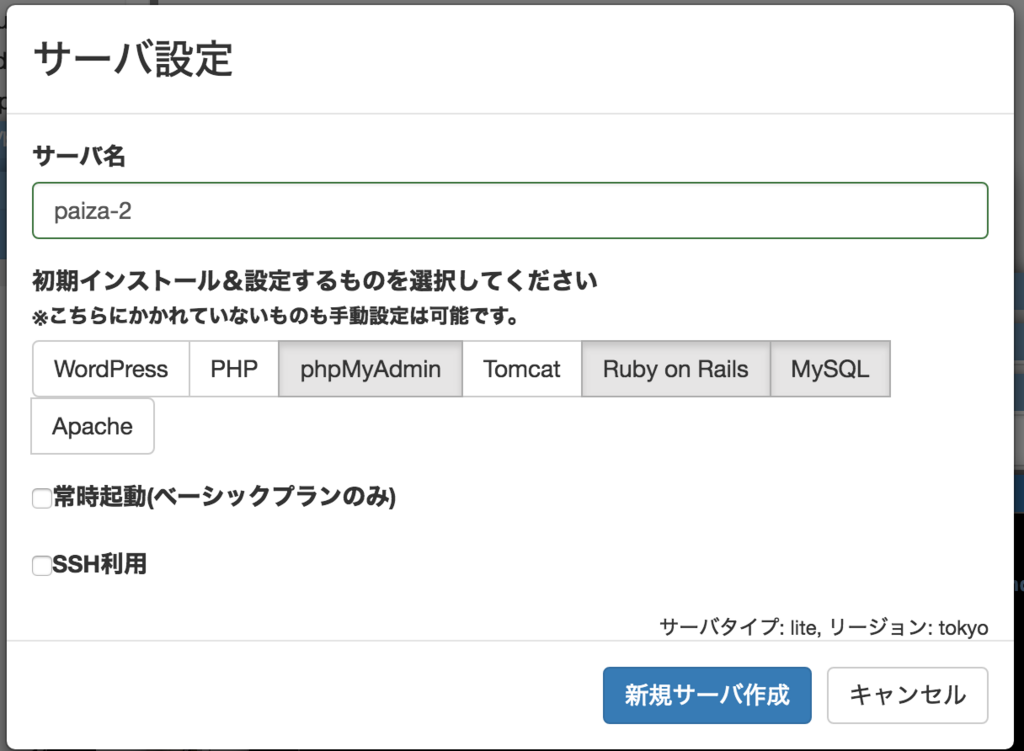Select the Apache install option
This screenshot has height=751, width=1024.
coord(93,426)
